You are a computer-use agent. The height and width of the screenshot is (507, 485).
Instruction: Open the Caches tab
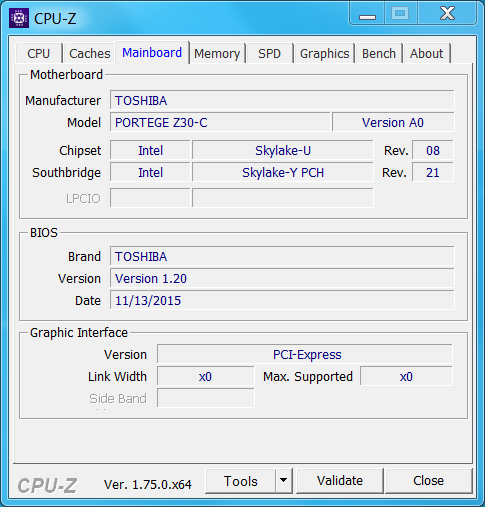[89, 53]
